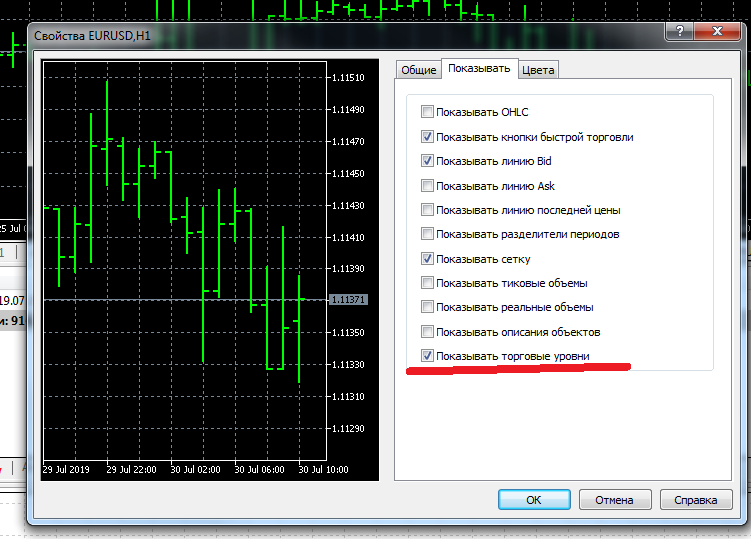Screen dimensions: 751x539
Task: Enable Показывать тиковые объемы checkbox
Action: pos(427,283)
